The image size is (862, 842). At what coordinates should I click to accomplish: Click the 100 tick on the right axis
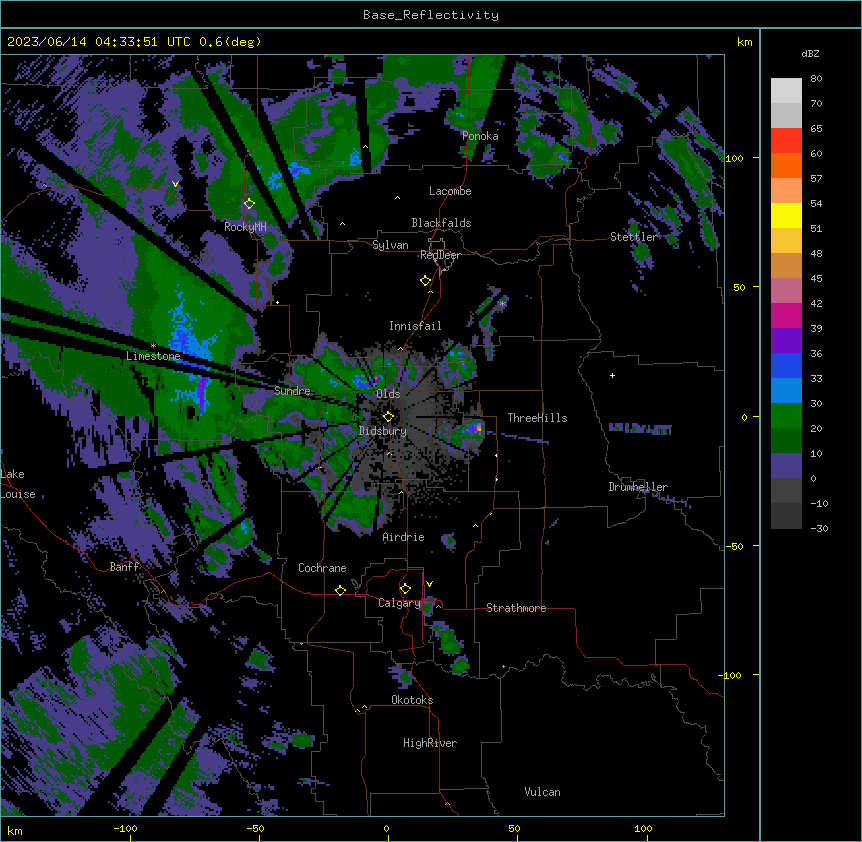point(734,158)
